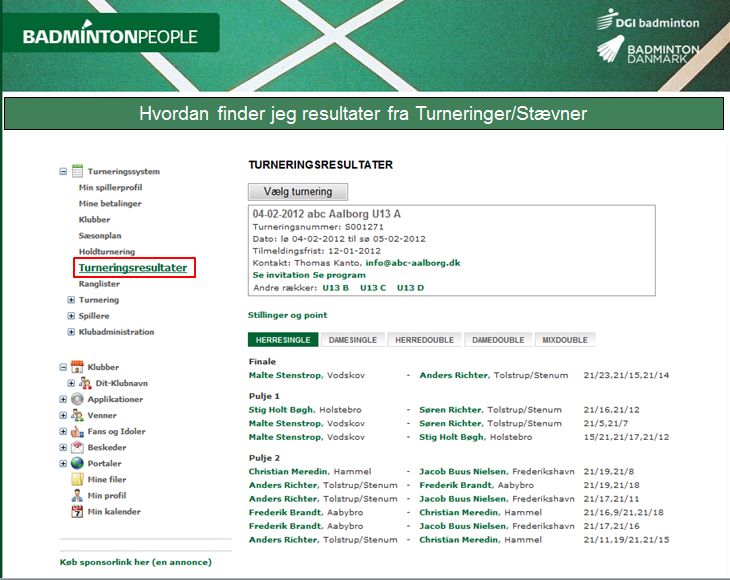This screenshot has width=730, height=580.
Task: Click the Venner people icon
Action: (x=78, y=415)
